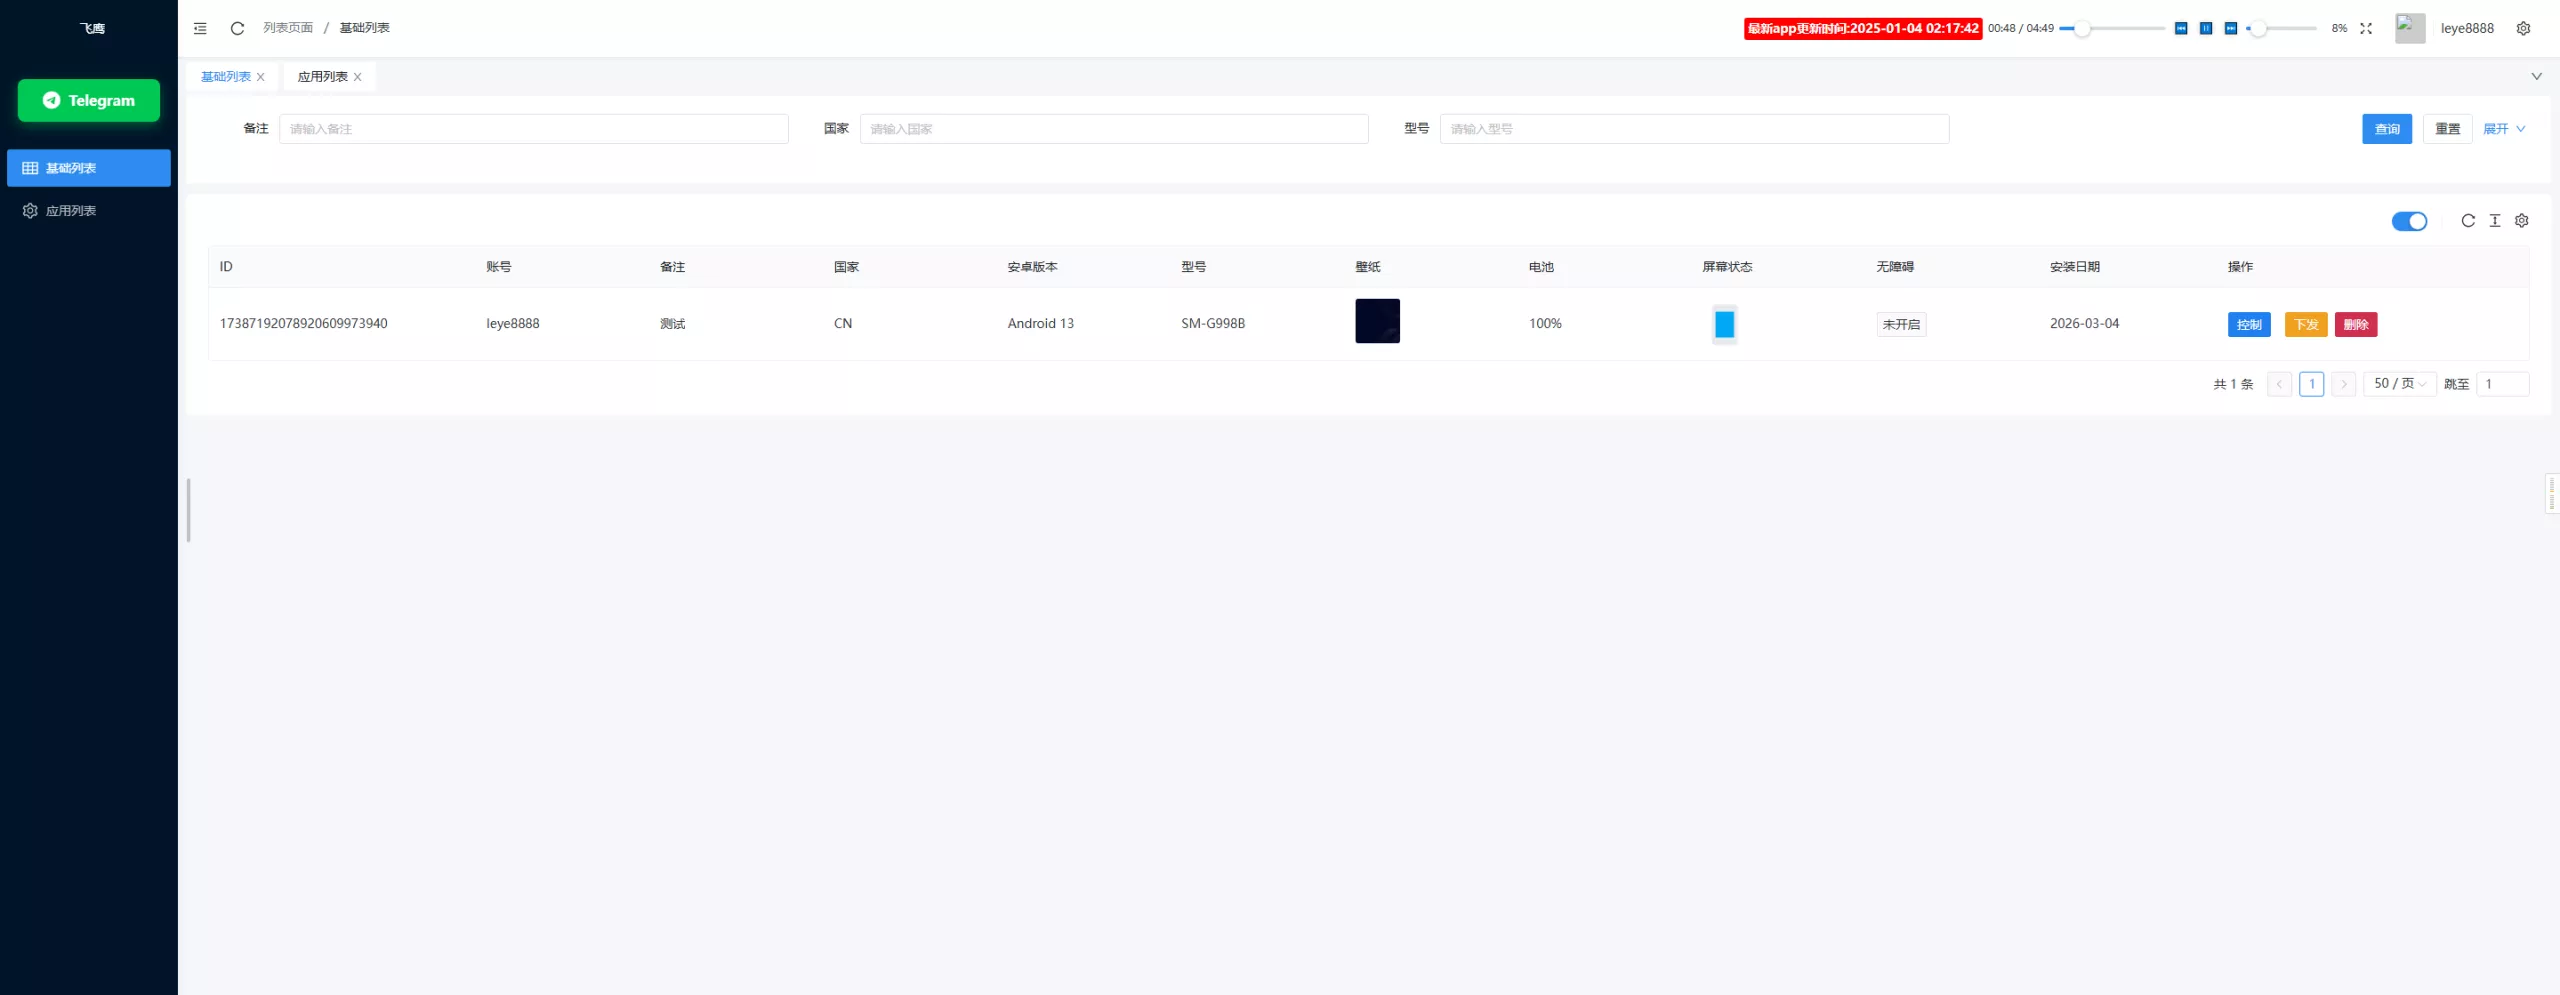Select 应用列表 in the sidebar
2560x995 pixels.
click(x=89, y=210)
